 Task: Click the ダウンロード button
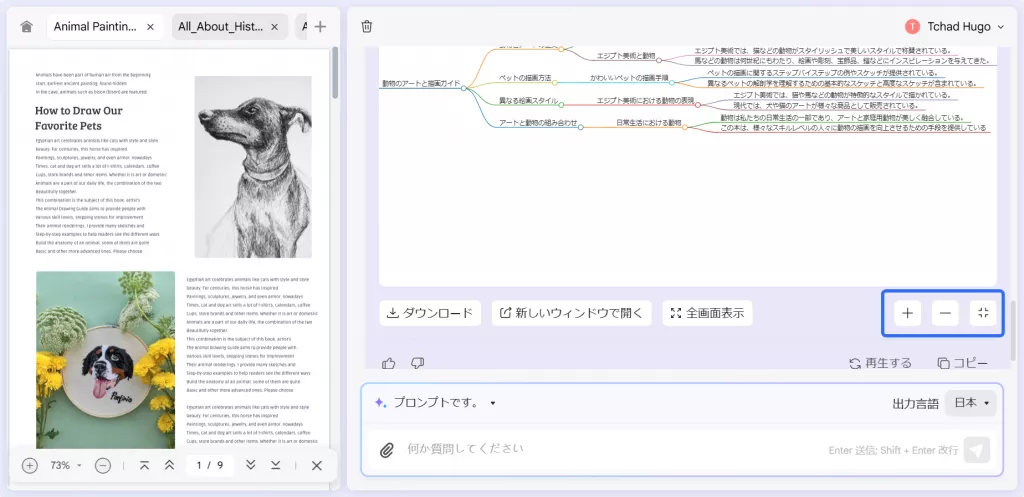[x=430, y=313]
